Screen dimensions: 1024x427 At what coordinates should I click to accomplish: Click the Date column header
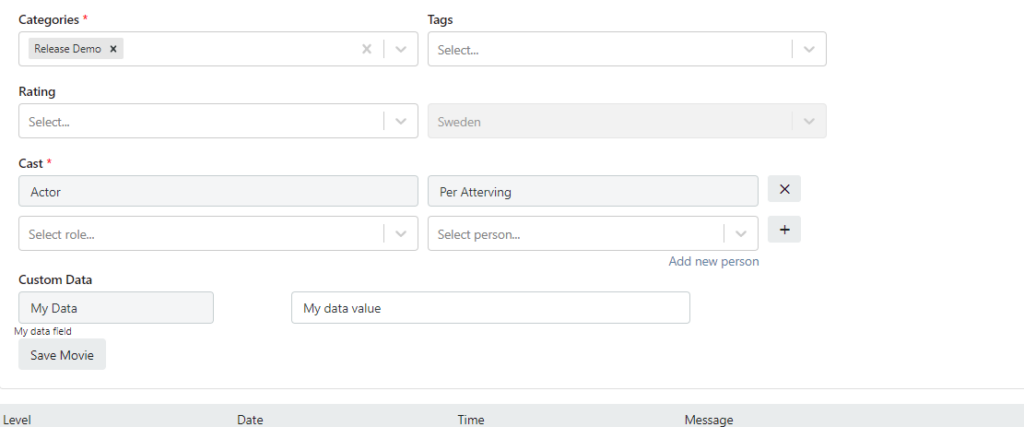point(250,420)
